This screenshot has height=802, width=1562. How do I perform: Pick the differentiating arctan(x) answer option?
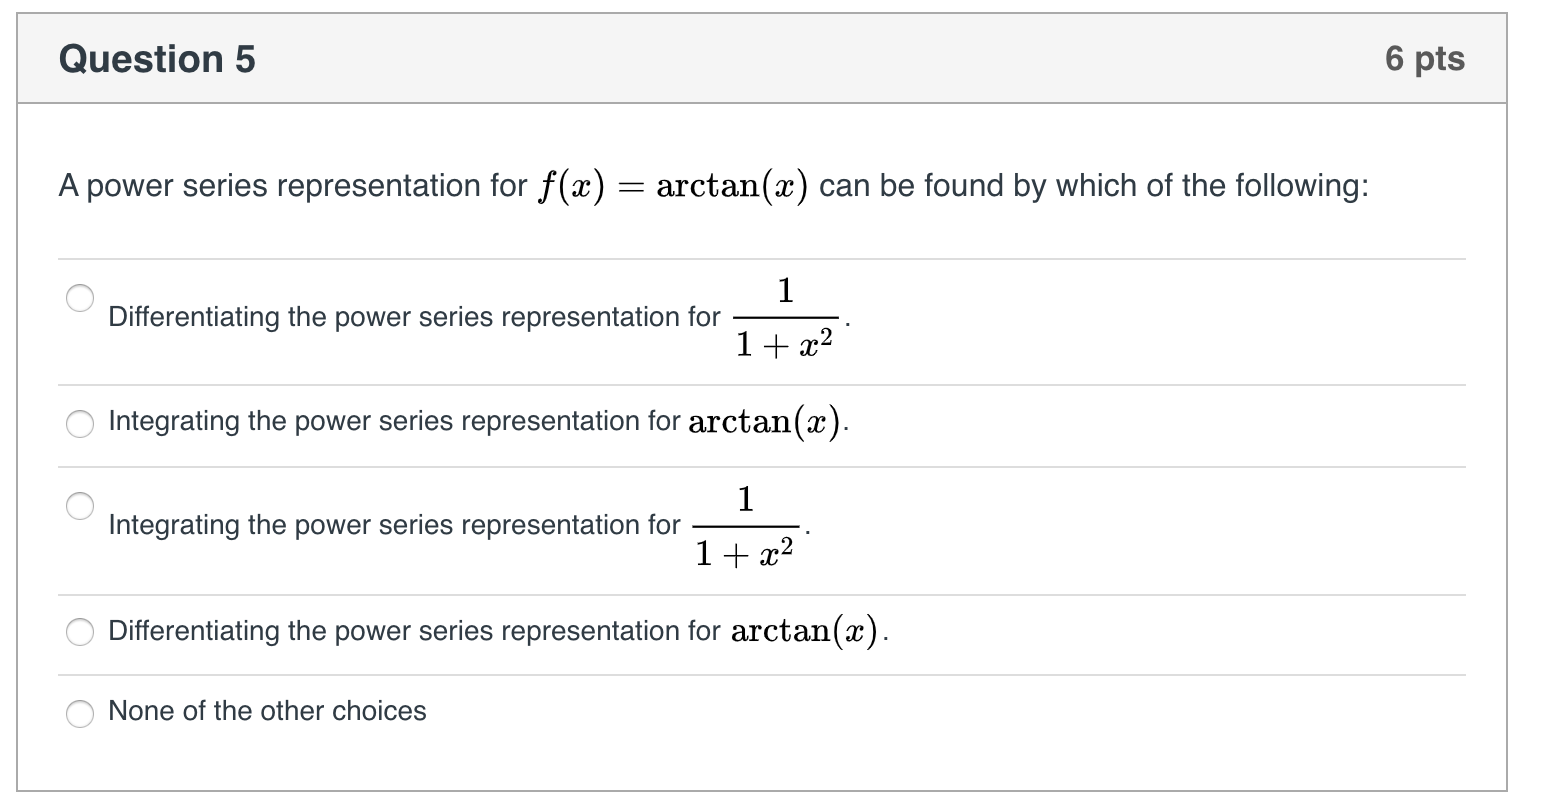(79, 631)
